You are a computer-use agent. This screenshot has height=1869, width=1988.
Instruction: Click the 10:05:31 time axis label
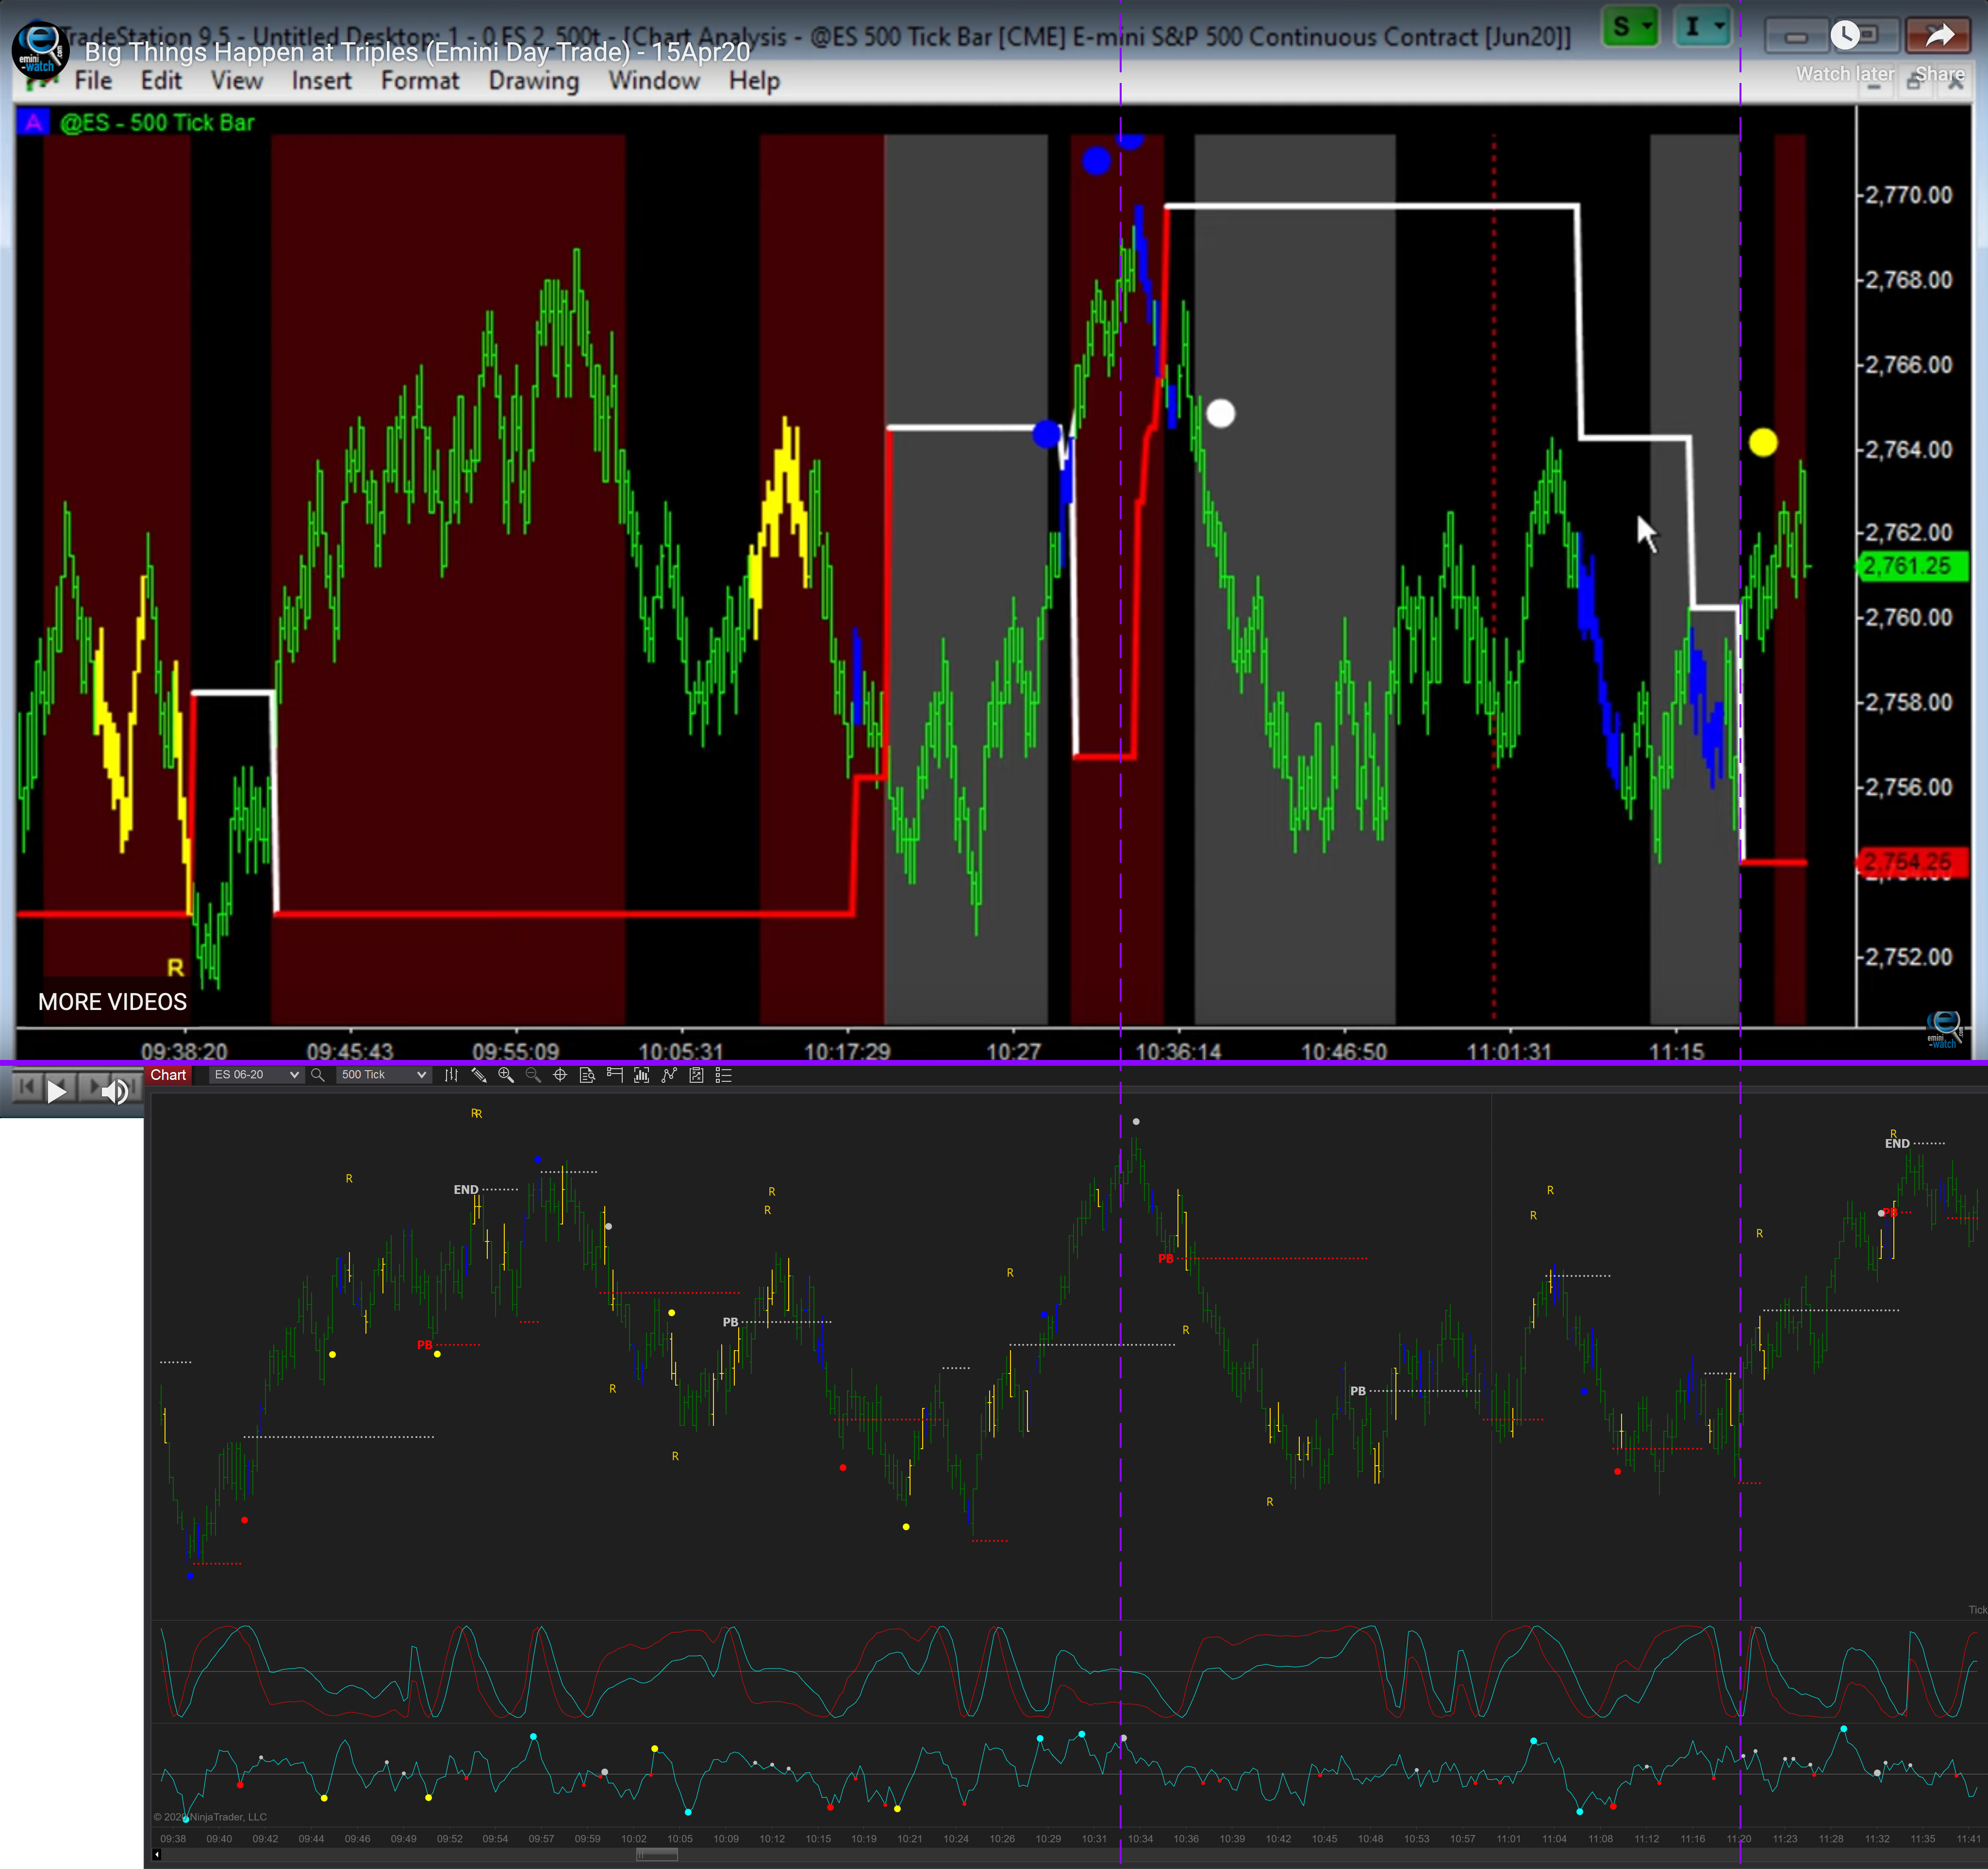(x=681, y=1051)
